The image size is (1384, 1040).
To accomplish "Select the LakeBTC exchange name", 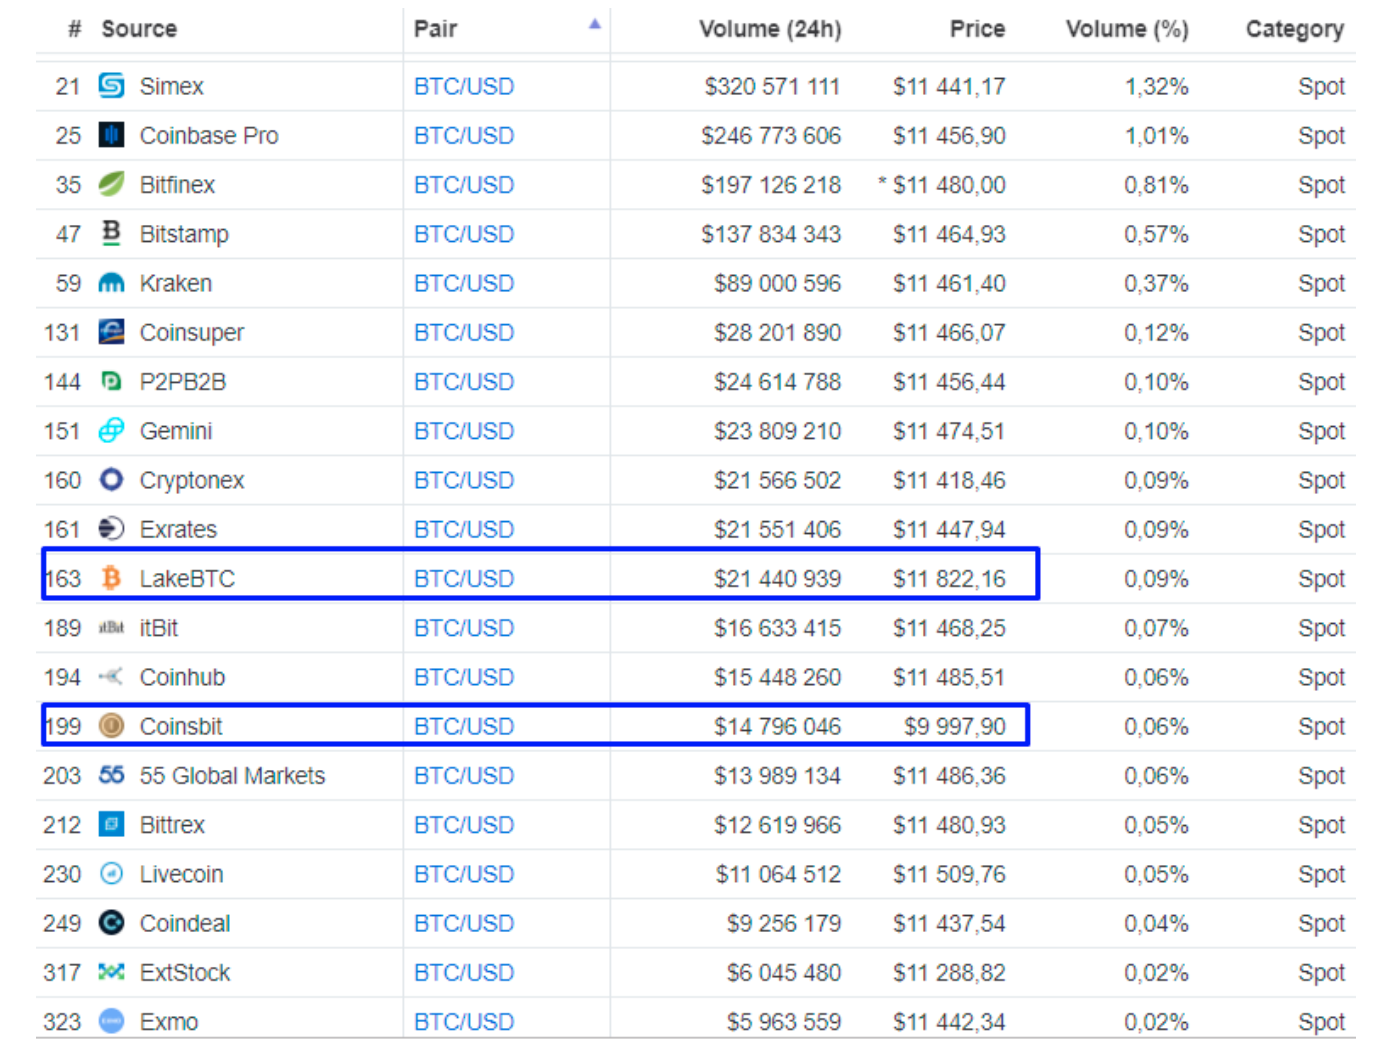I will pyautogui.click(x=187, y=578).
